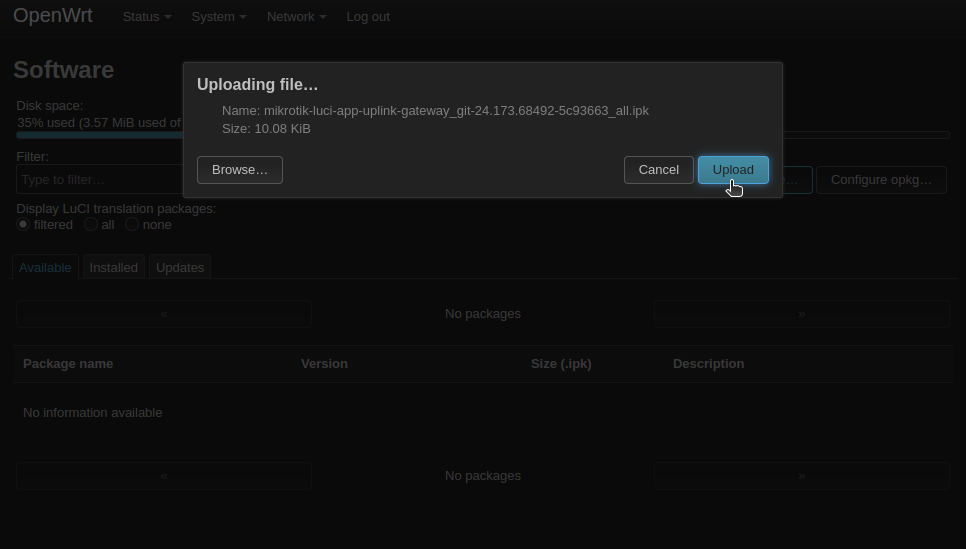Click Log out in top bar

pos(368,17)
